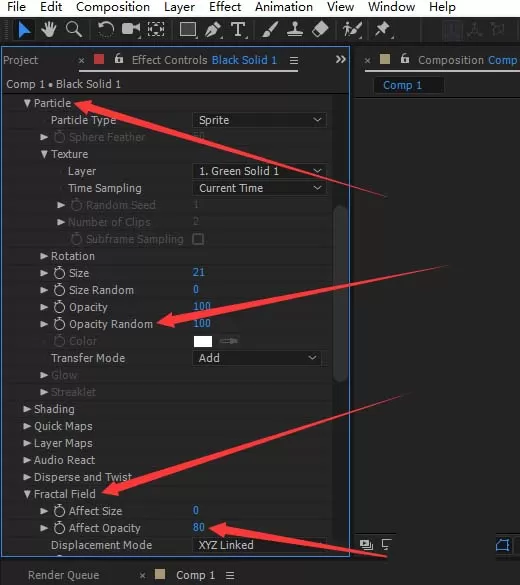
Task: Toggle the Effect Controls panel lock icon
Action: [x=119, y=59]
